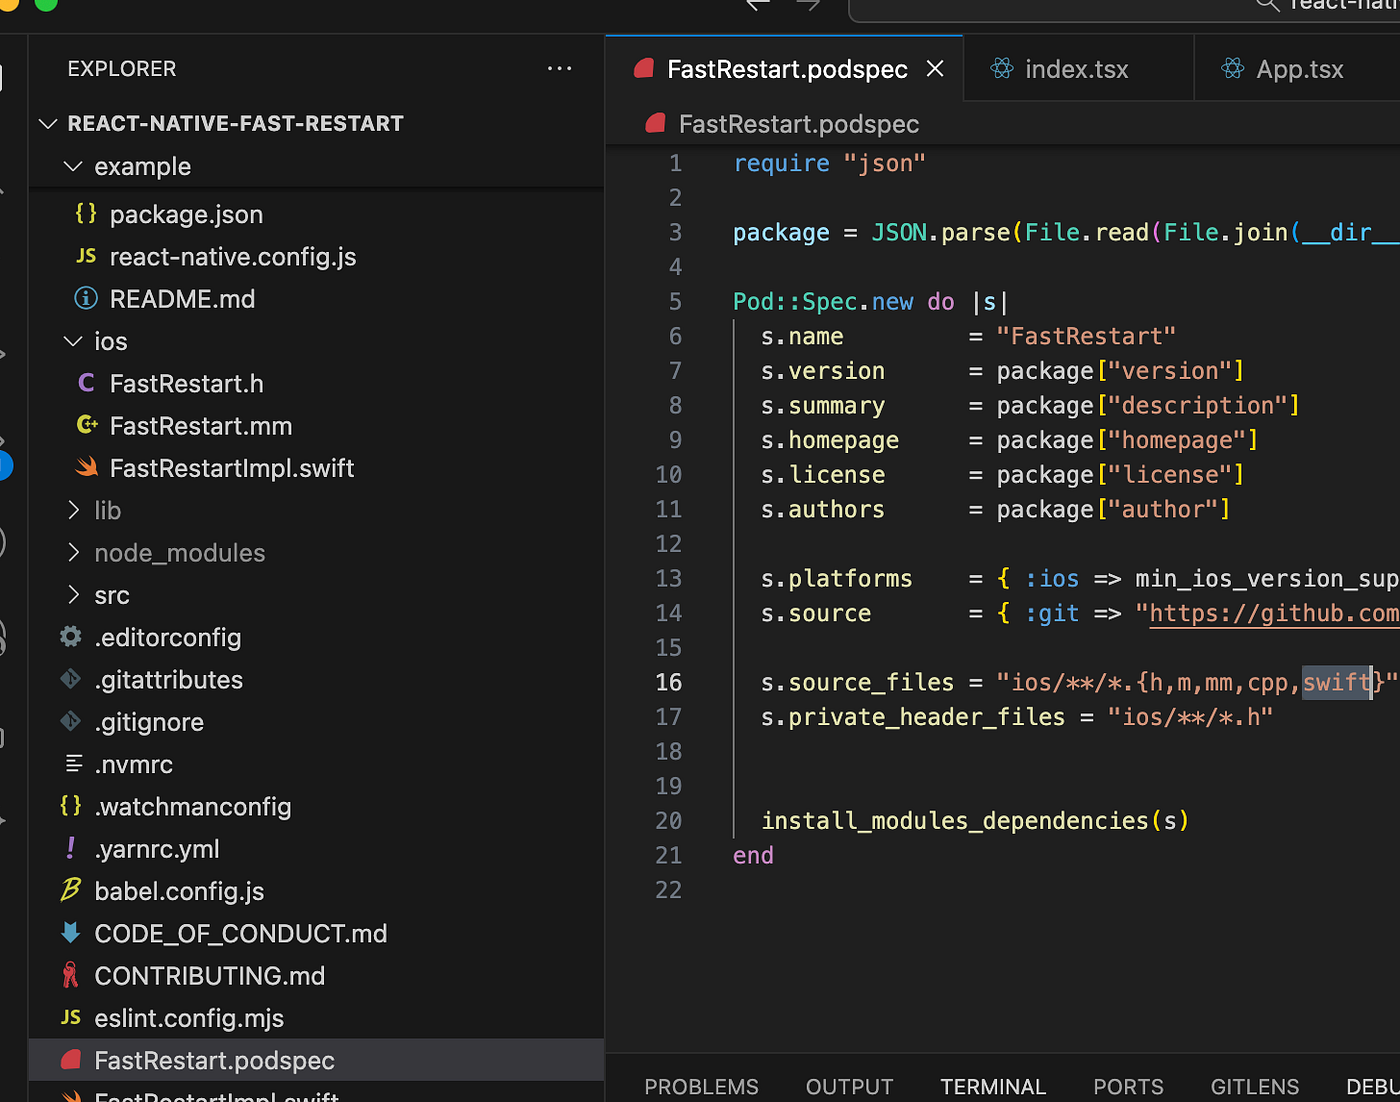Screen dimensions: 1400x1102
Task: Click line number 16 in the gutter
Action: point(668,682)
